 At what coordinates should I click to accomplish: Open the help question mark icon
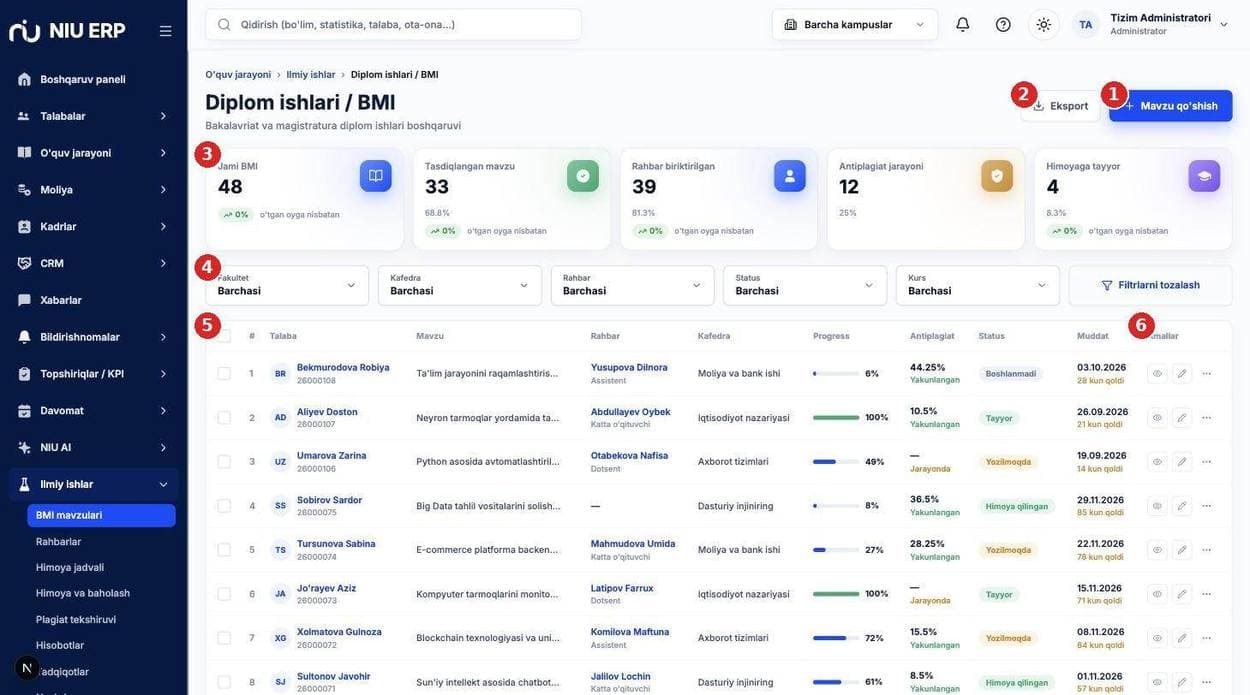tap(1003, 24)
